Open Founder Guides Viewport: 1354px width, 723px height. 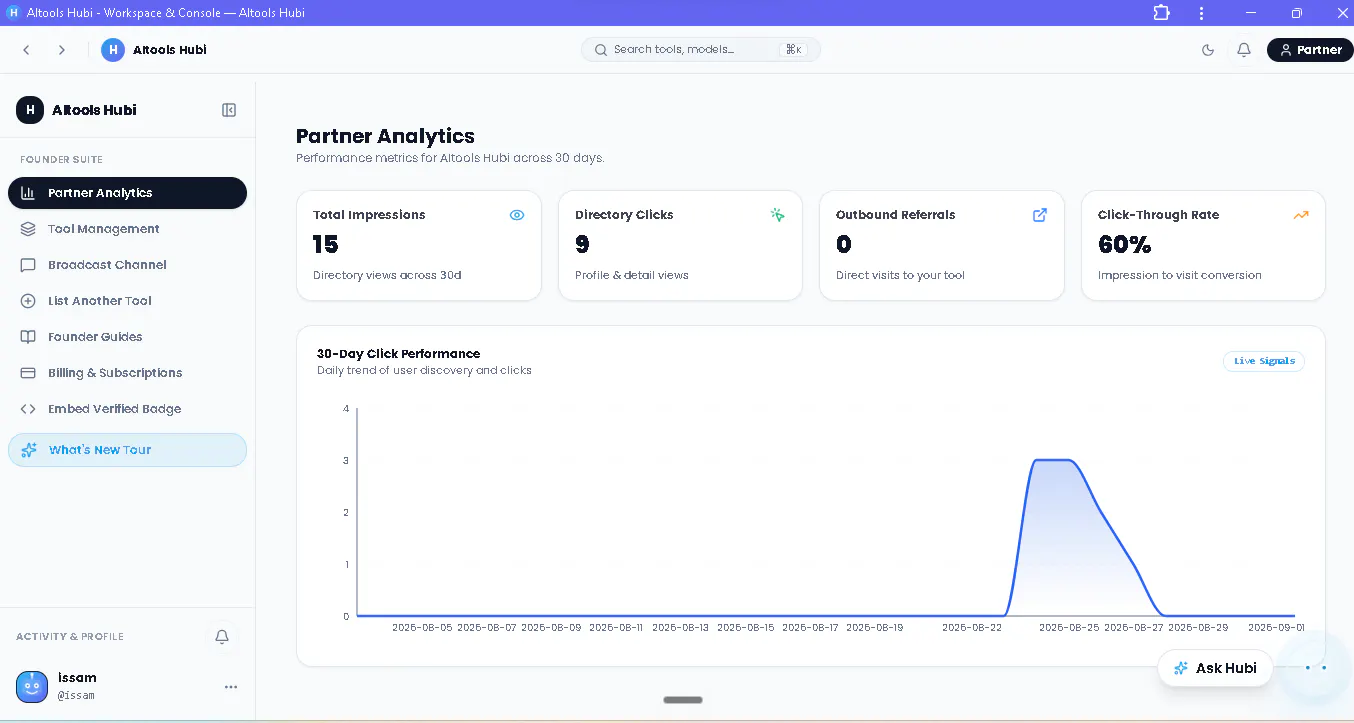[x=127, y=337]
